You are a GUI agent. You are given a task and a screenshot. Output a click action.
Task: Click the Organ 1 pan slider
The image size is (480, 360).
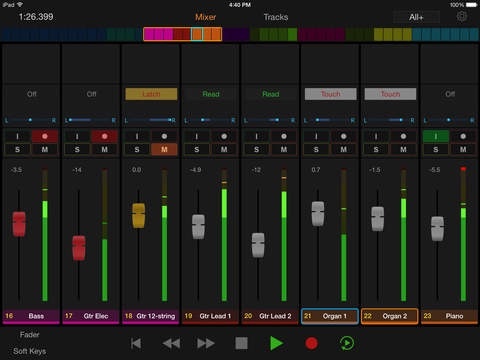[x=330, y=120]
